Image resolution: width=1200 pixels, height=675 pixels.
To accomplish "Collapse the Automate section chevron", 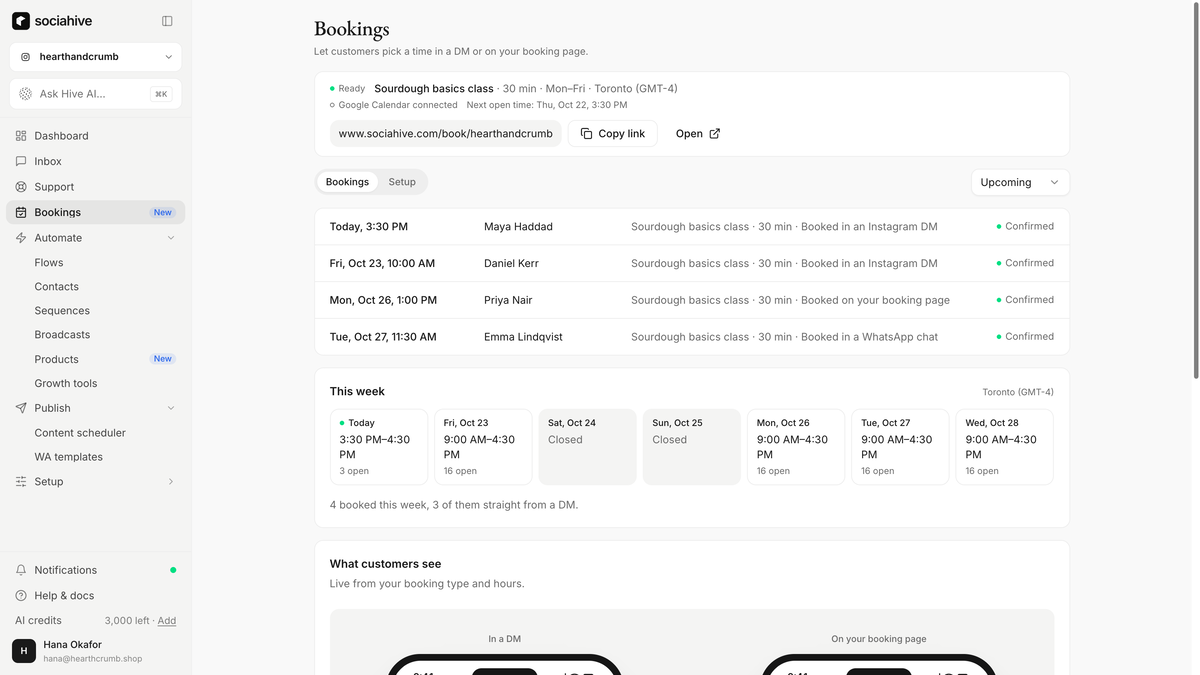I will click(171, 238).
